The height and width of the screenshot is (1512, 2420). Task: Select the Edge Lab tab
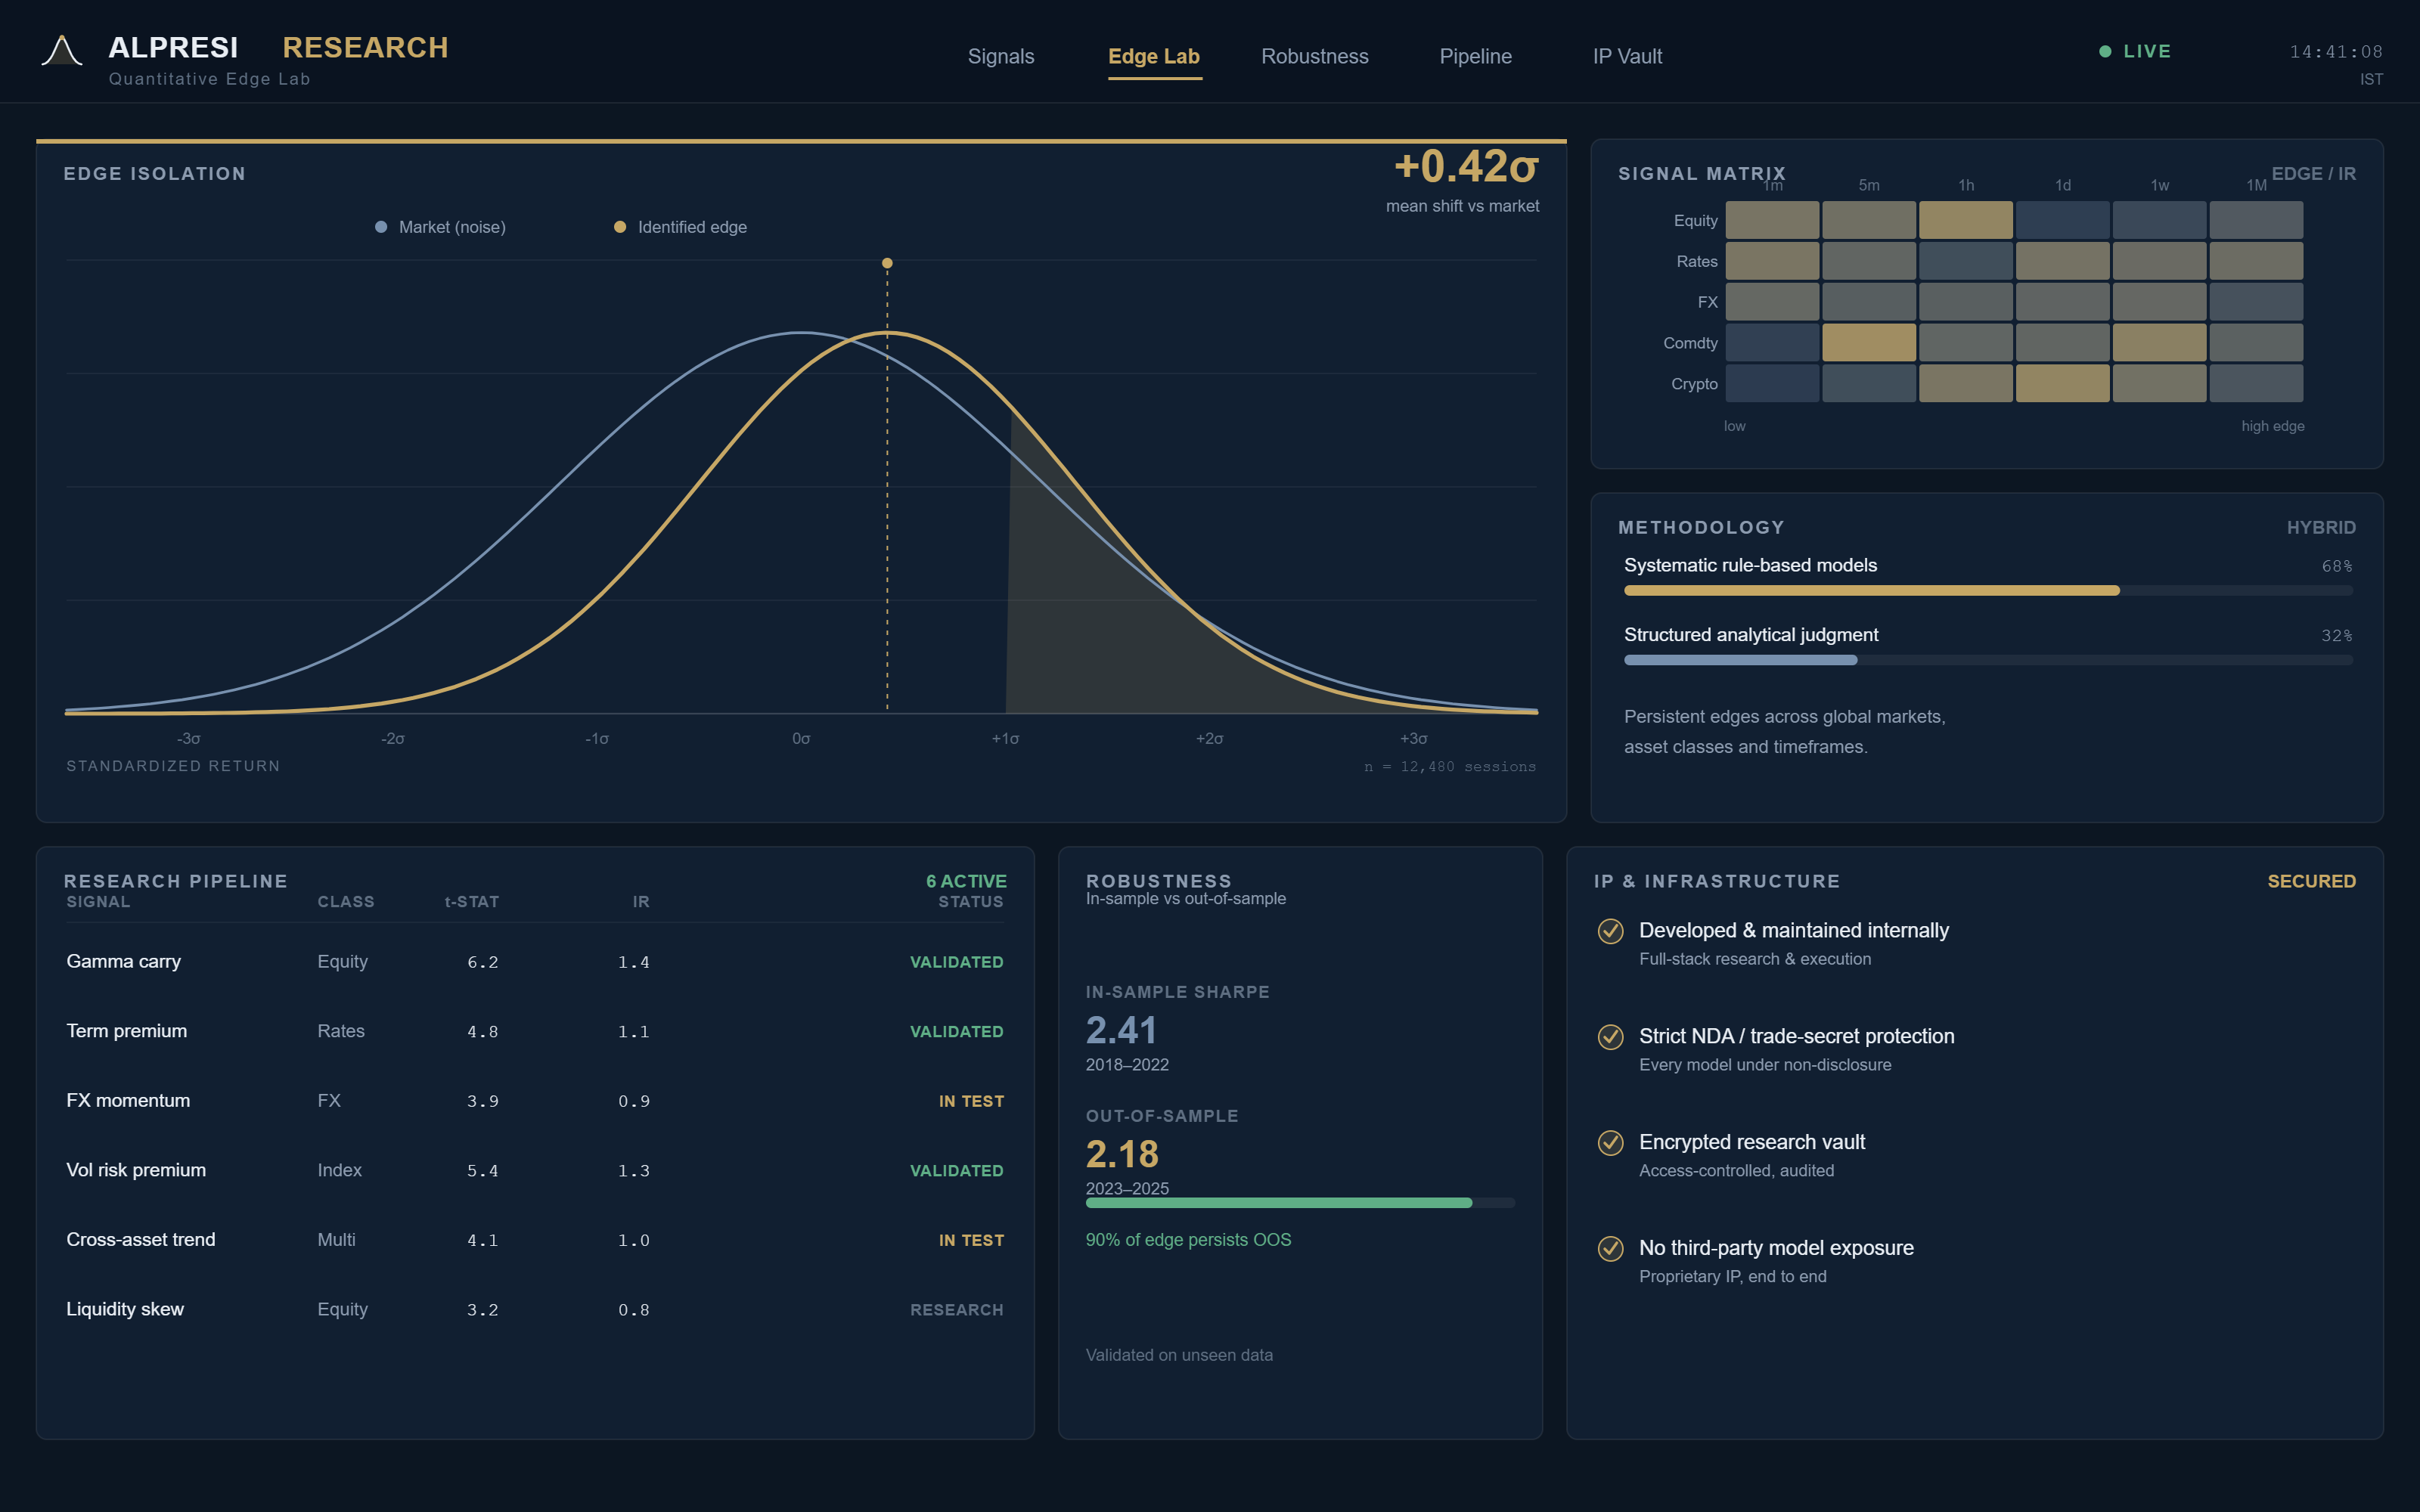[x=1154, y=56]
